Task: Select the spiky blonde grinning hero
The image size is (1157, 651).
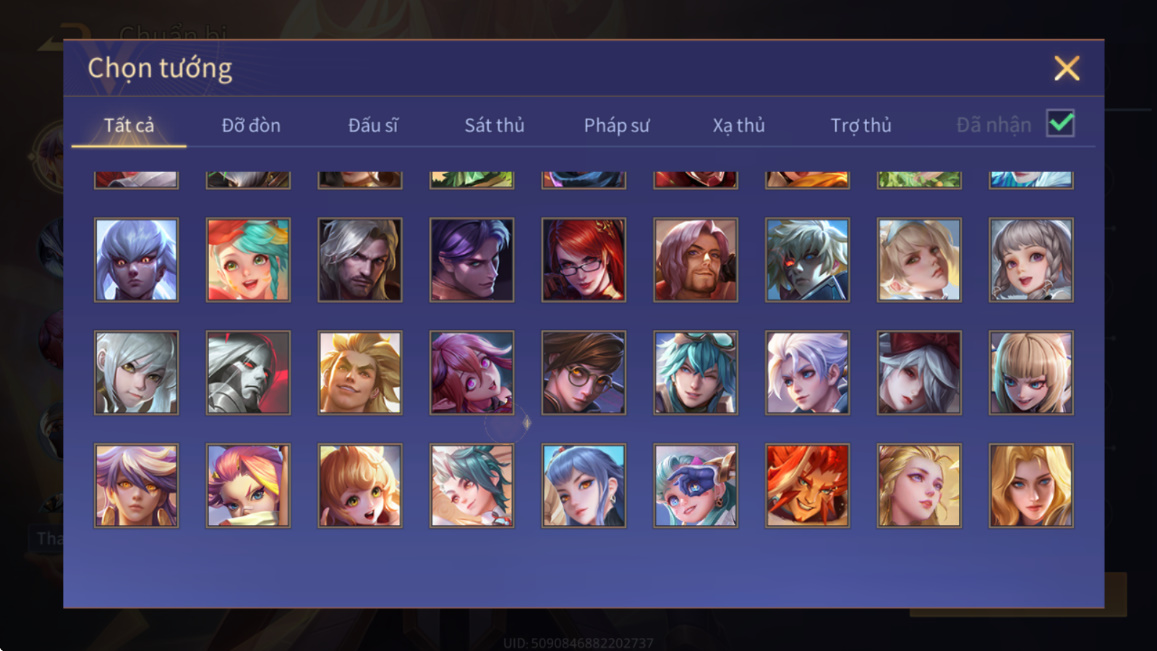Action: [360, 373]
